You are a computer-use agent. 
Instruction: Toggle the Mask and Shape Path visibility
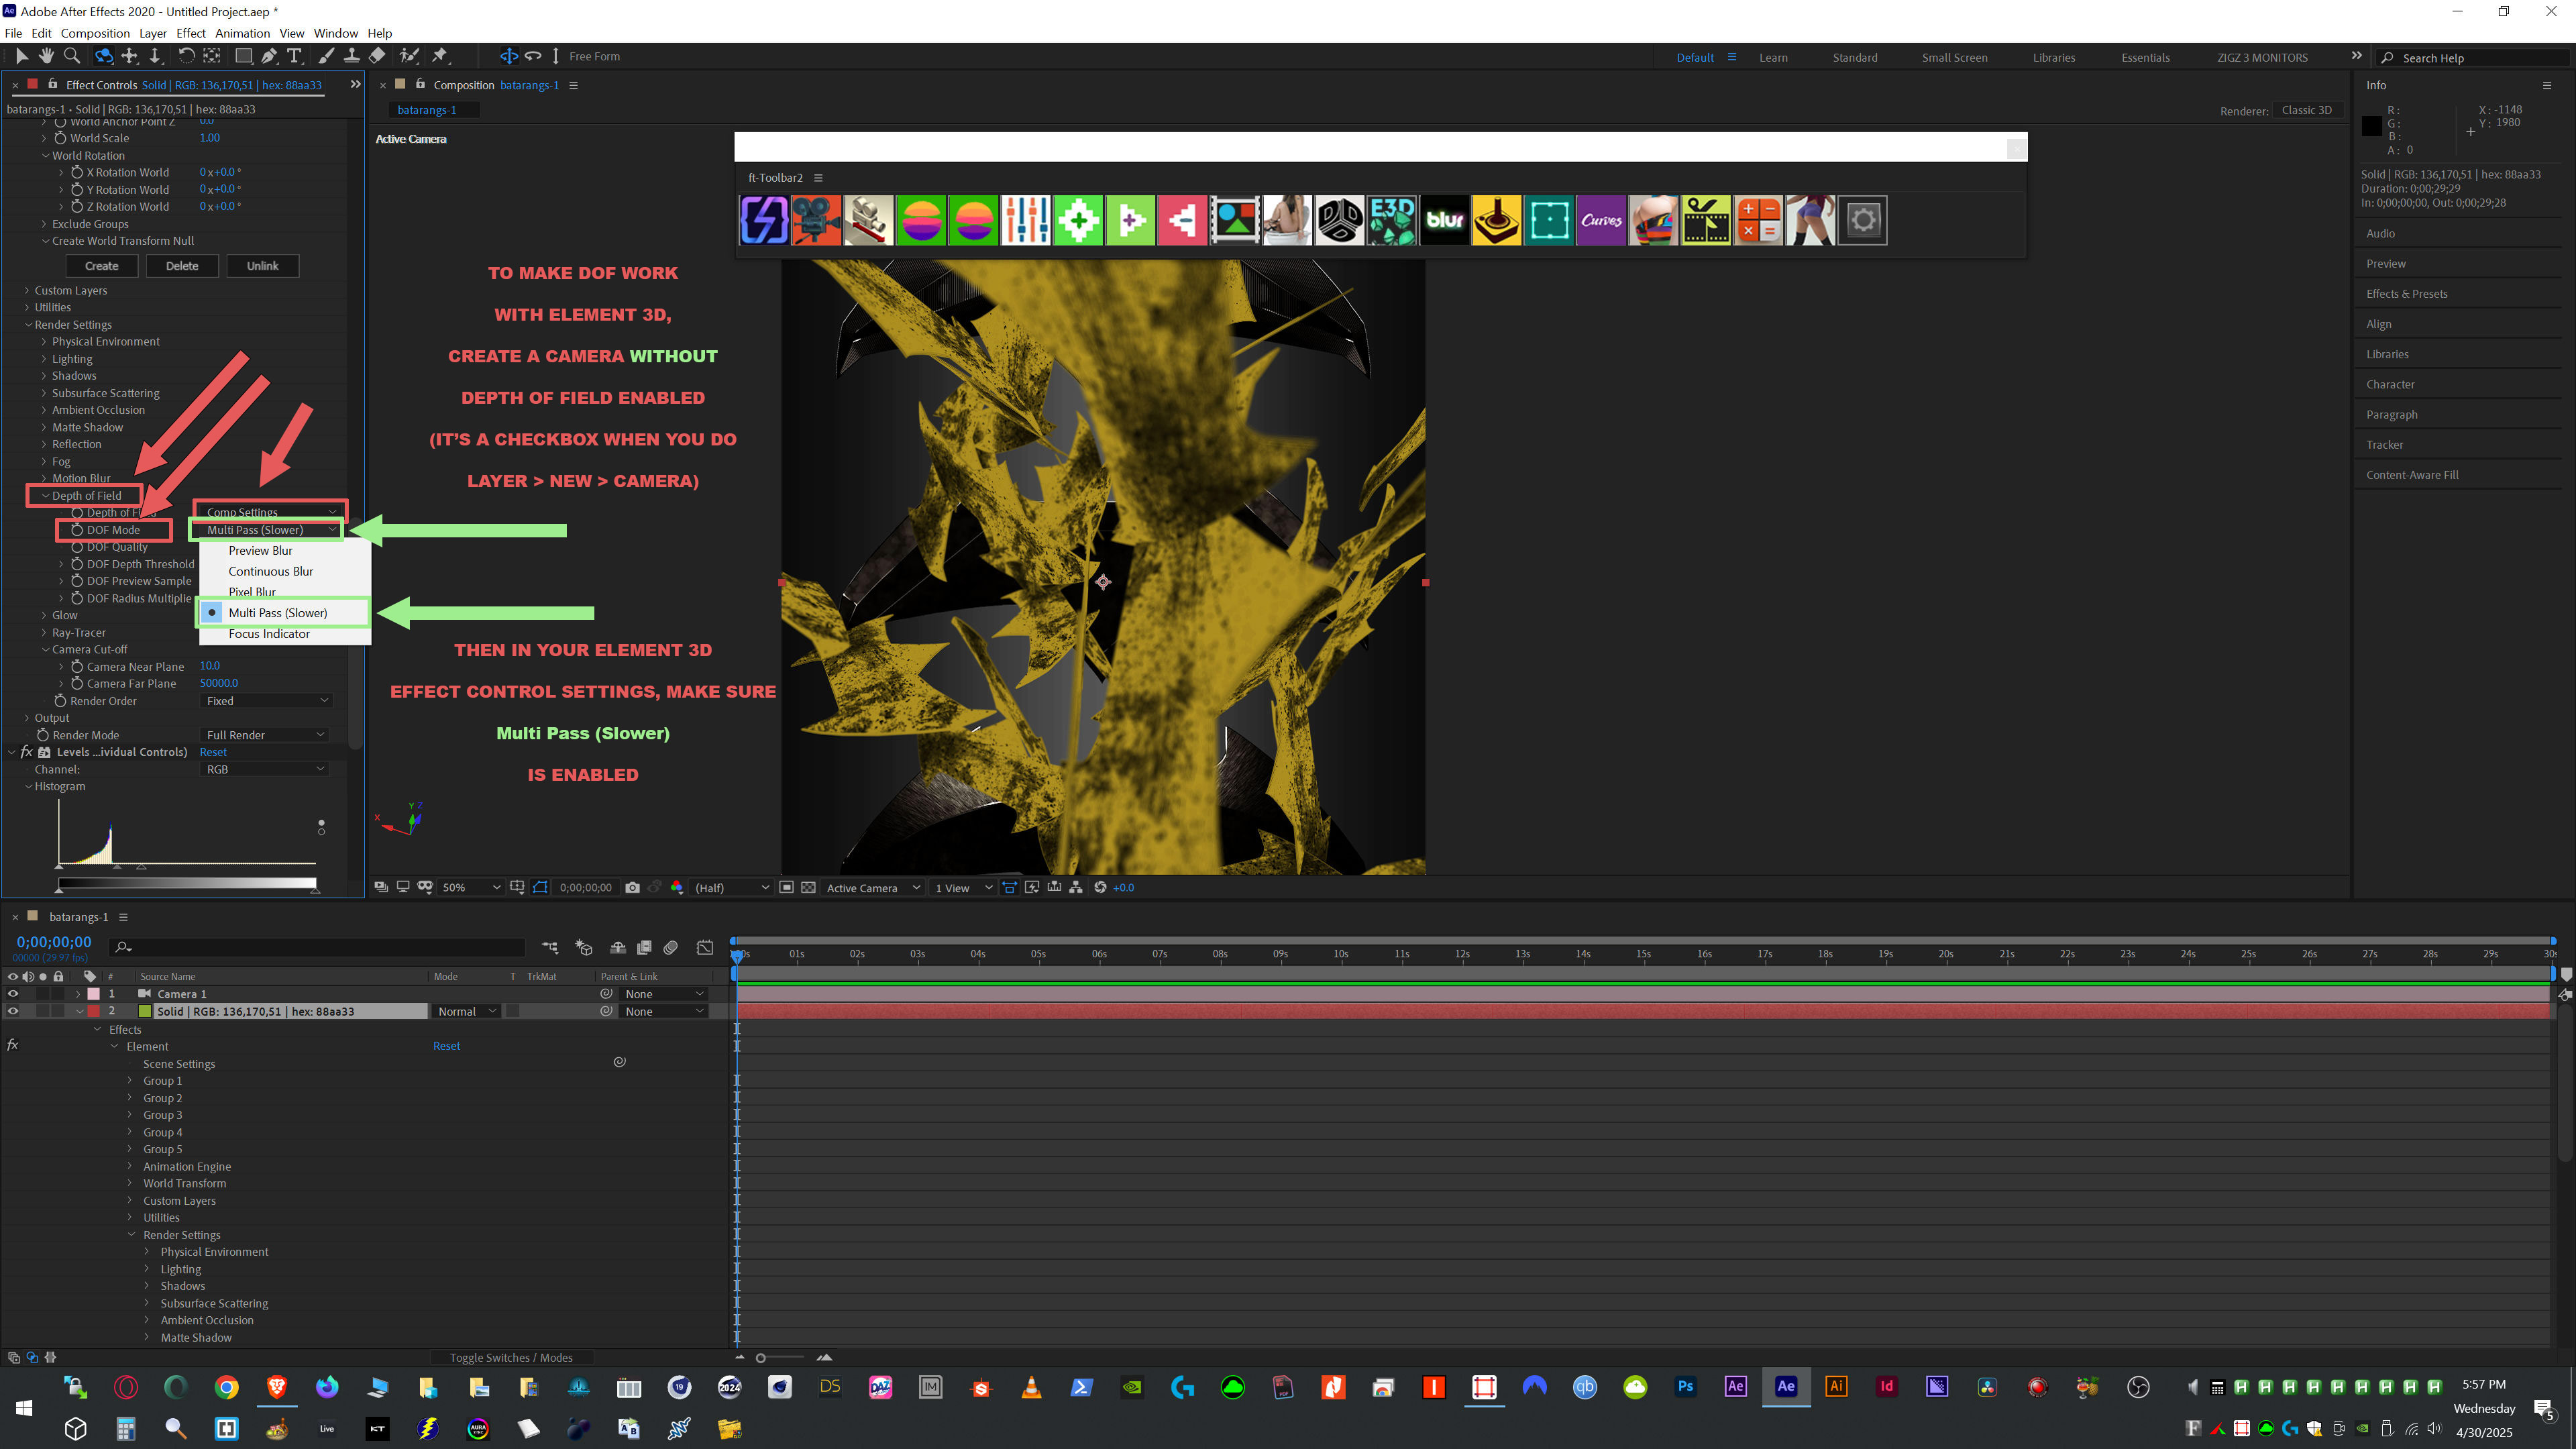(x=540, y=887)
